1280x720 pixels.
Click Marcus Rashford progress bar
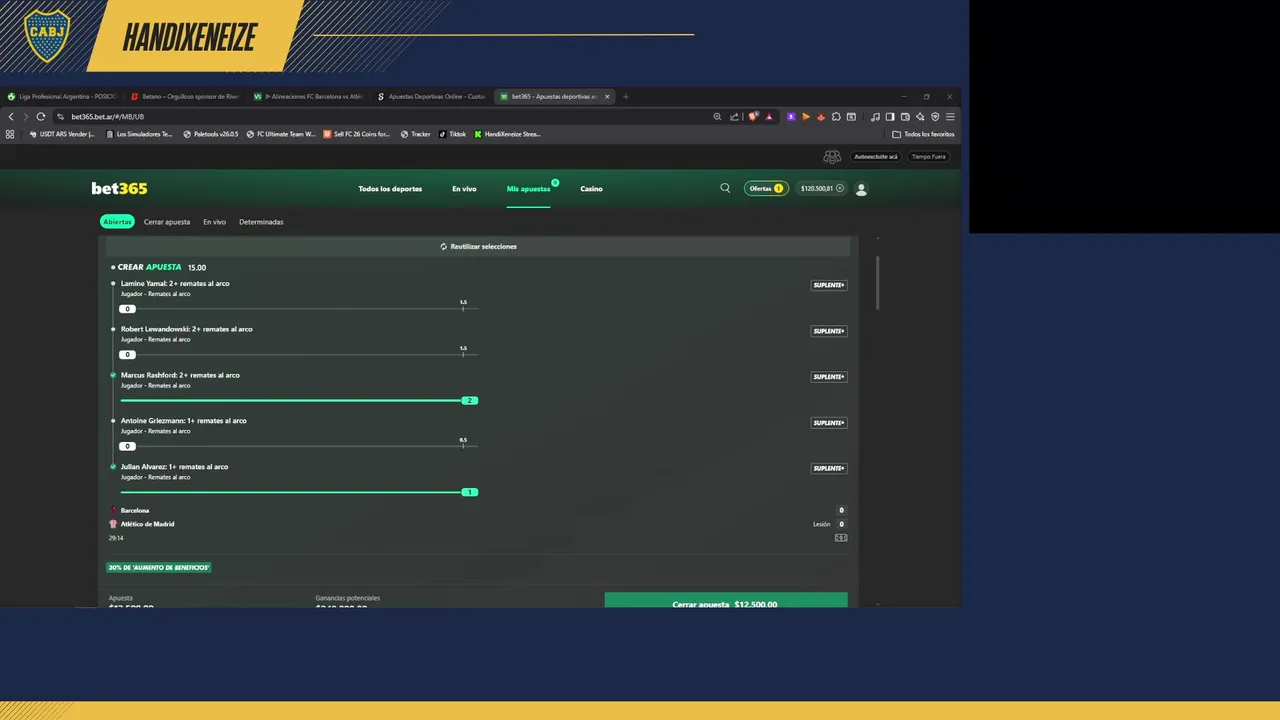(x=299, y=400)
